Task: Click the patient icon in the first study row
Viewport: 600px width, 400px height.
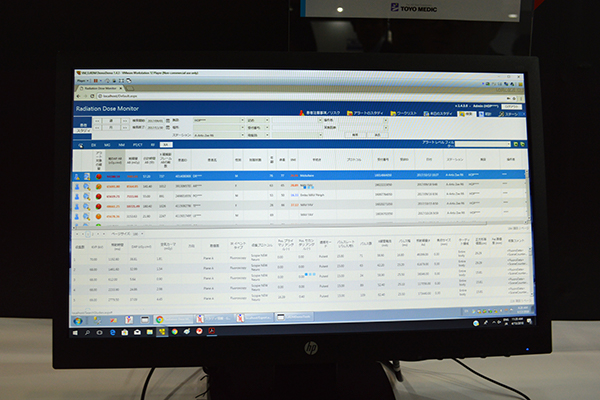Action: click(79, 175)
